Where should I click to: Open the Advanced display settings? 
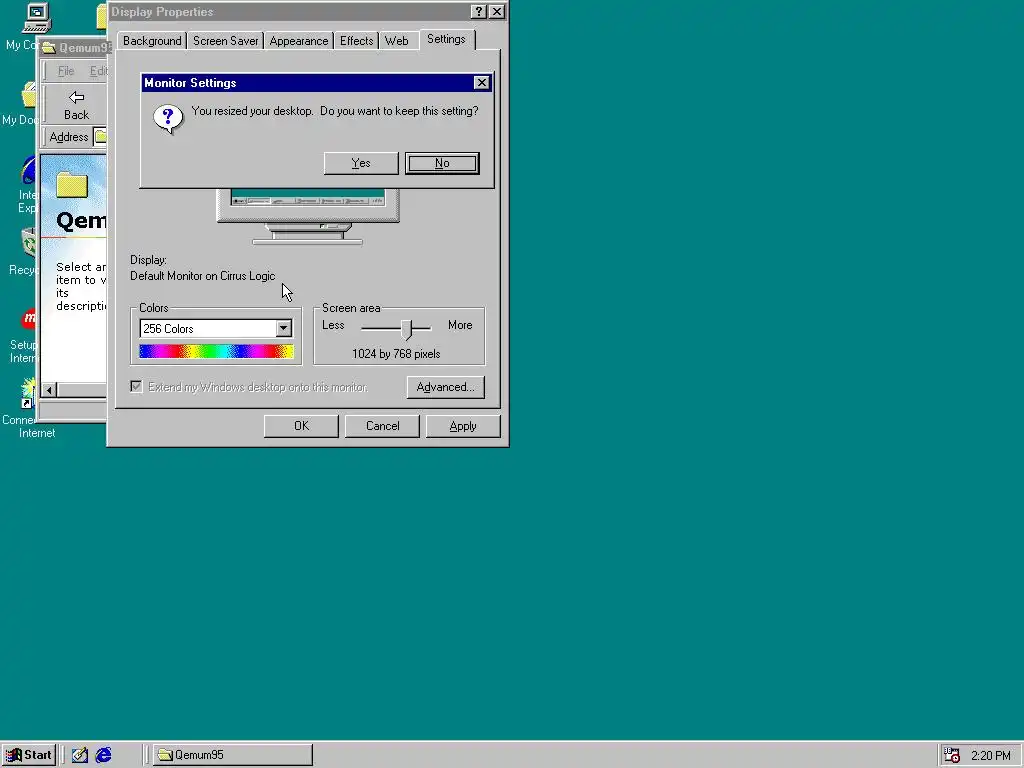coord(445,387)
